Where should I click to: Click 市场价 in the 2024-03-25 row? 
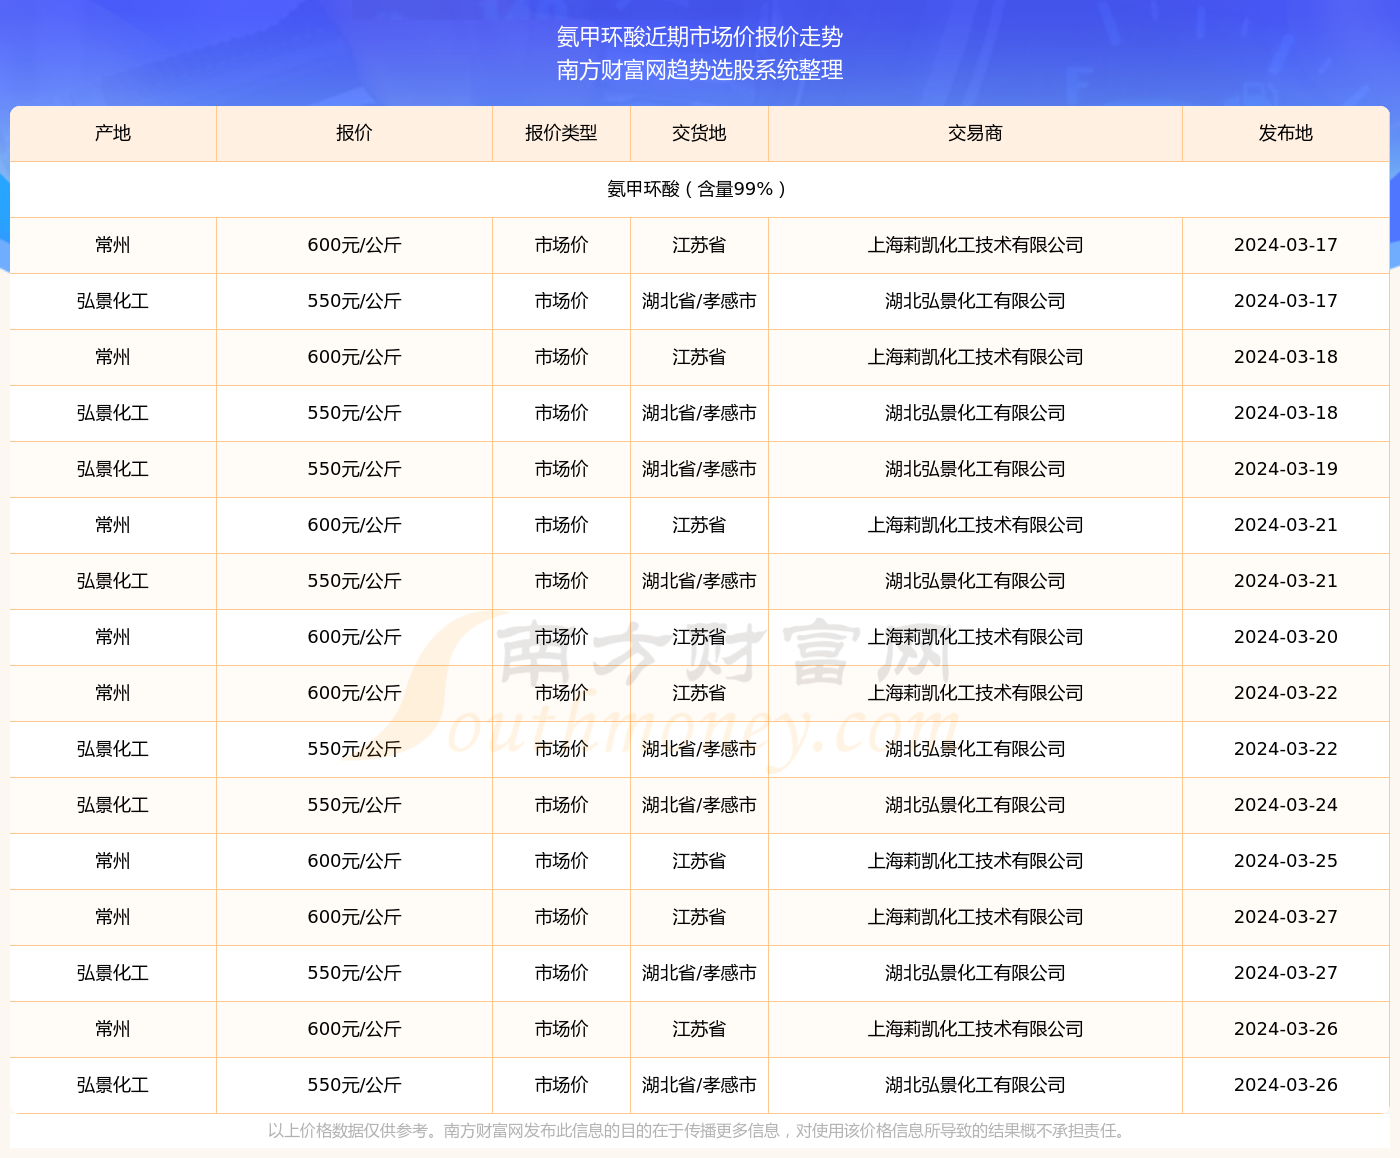[561, 861]
